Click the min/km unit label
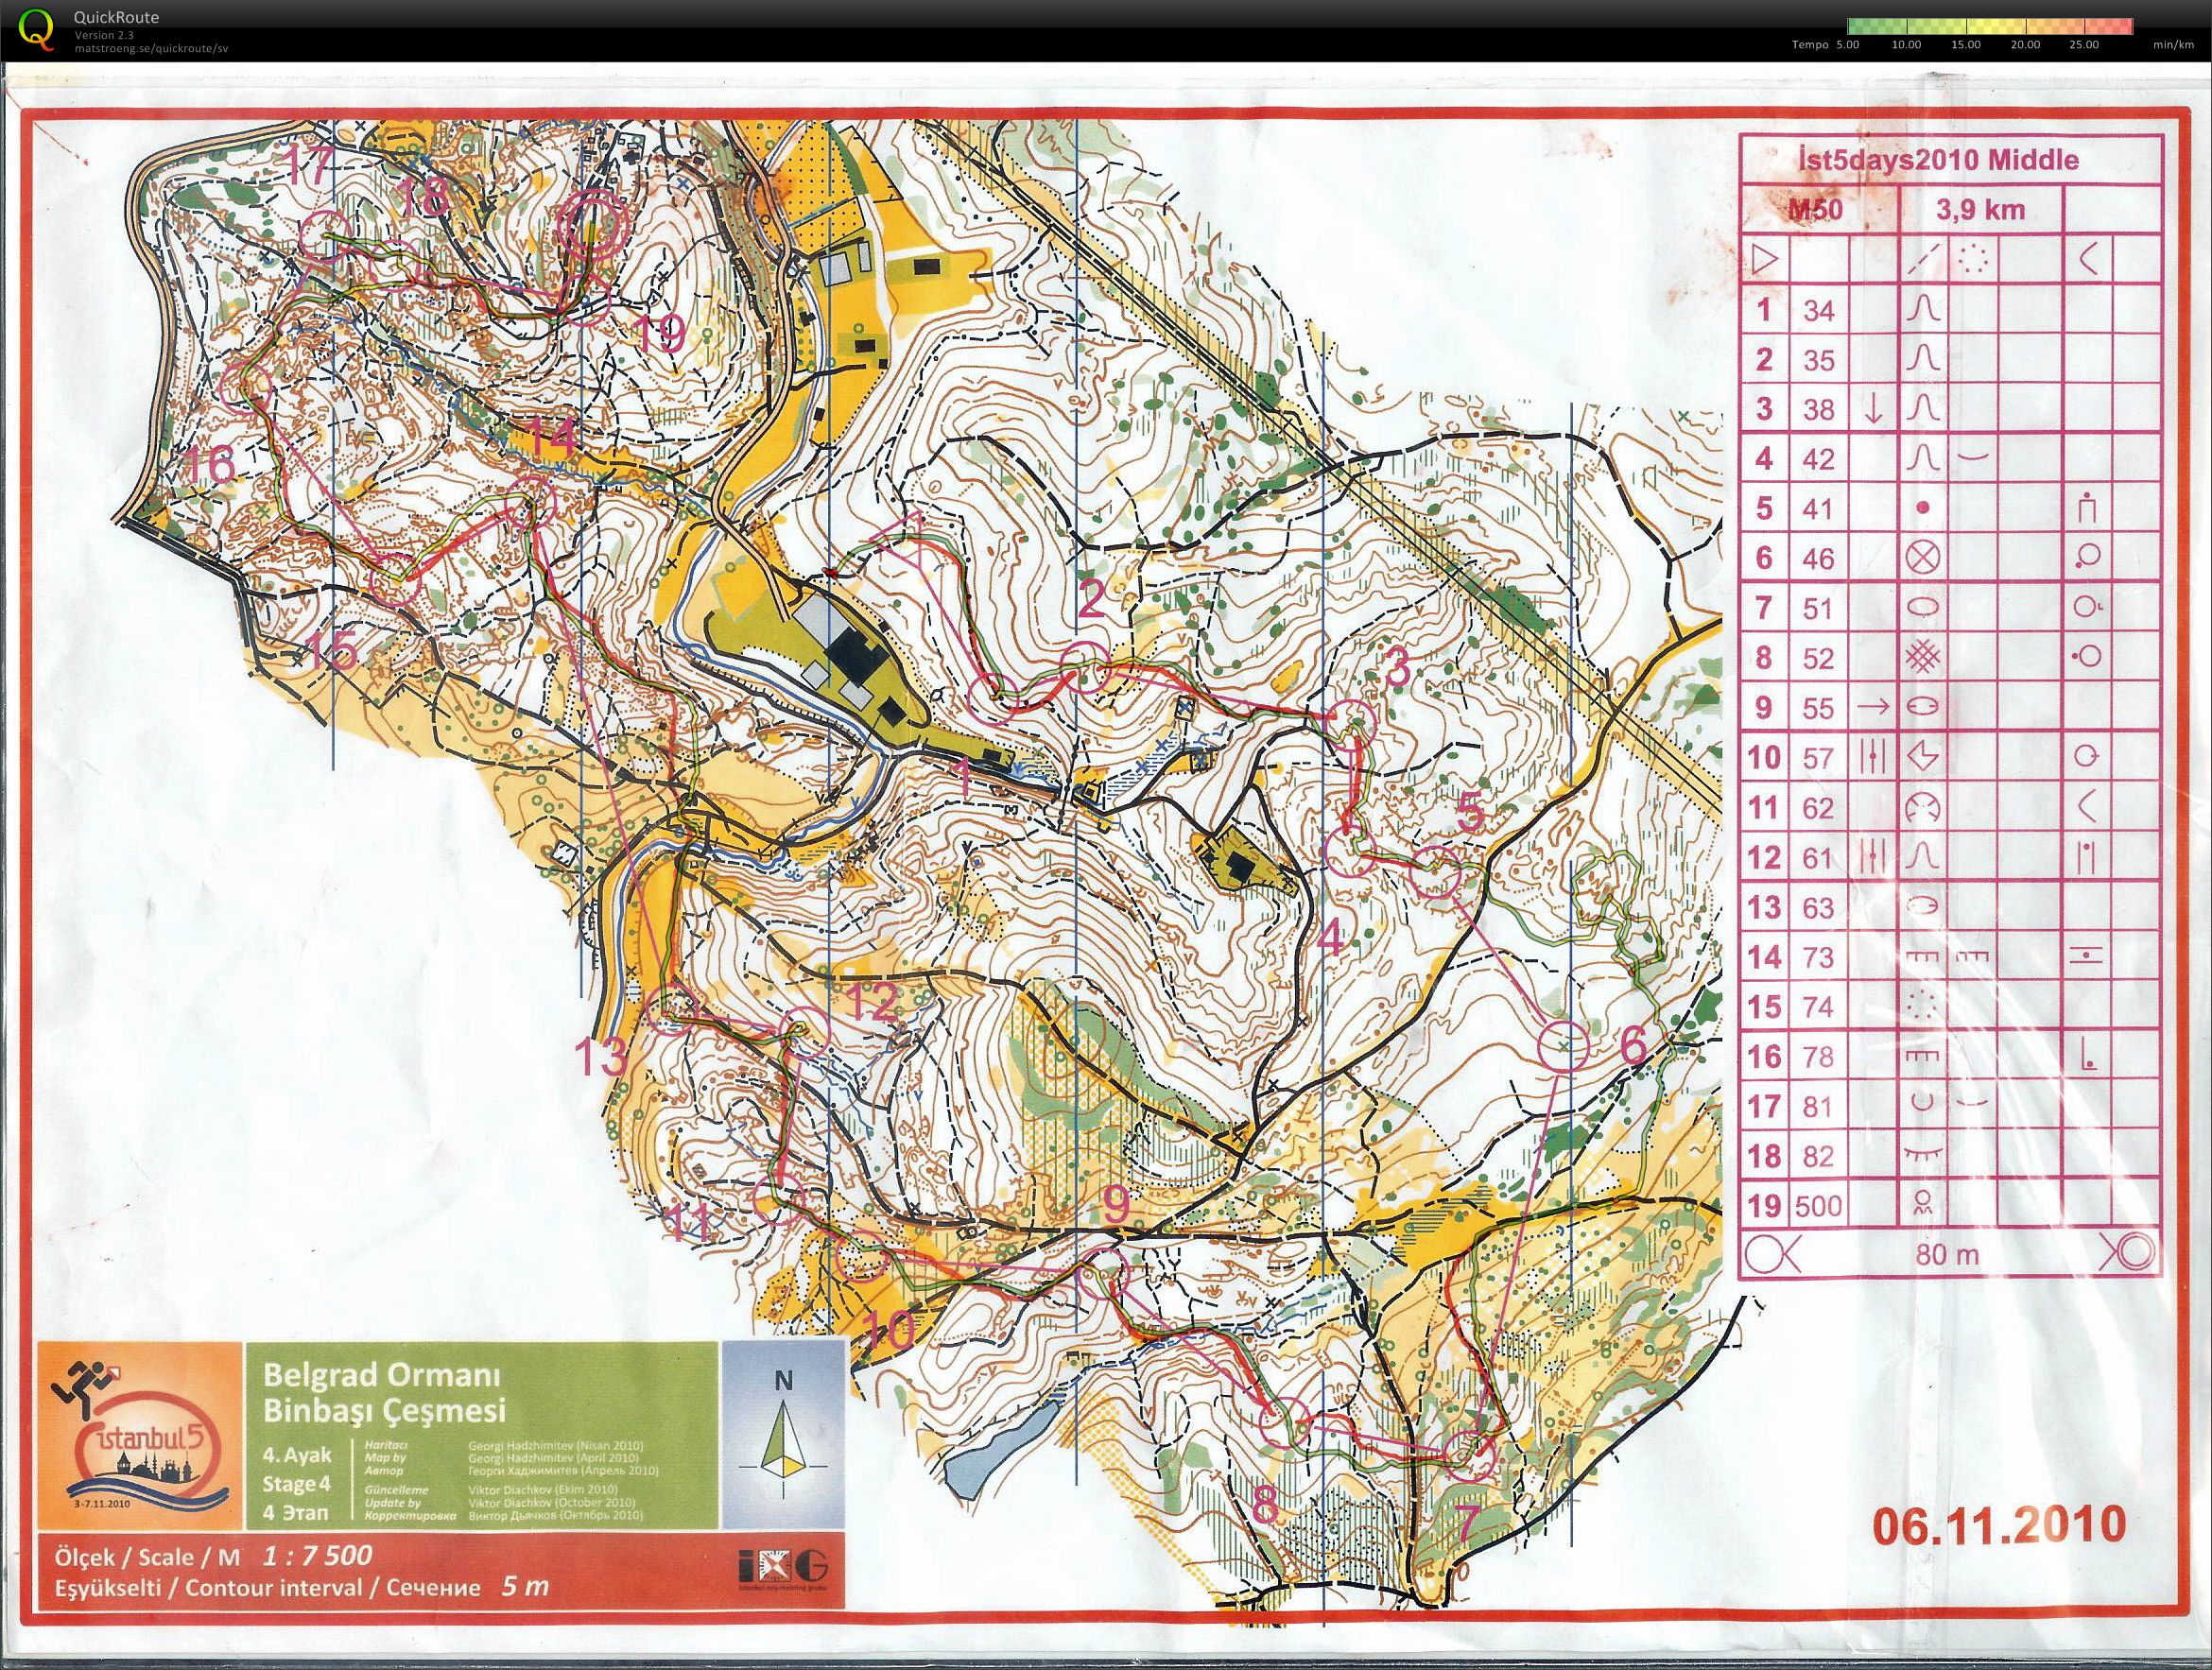This screenshot has width=2212, height=1670. point(2174,45)
